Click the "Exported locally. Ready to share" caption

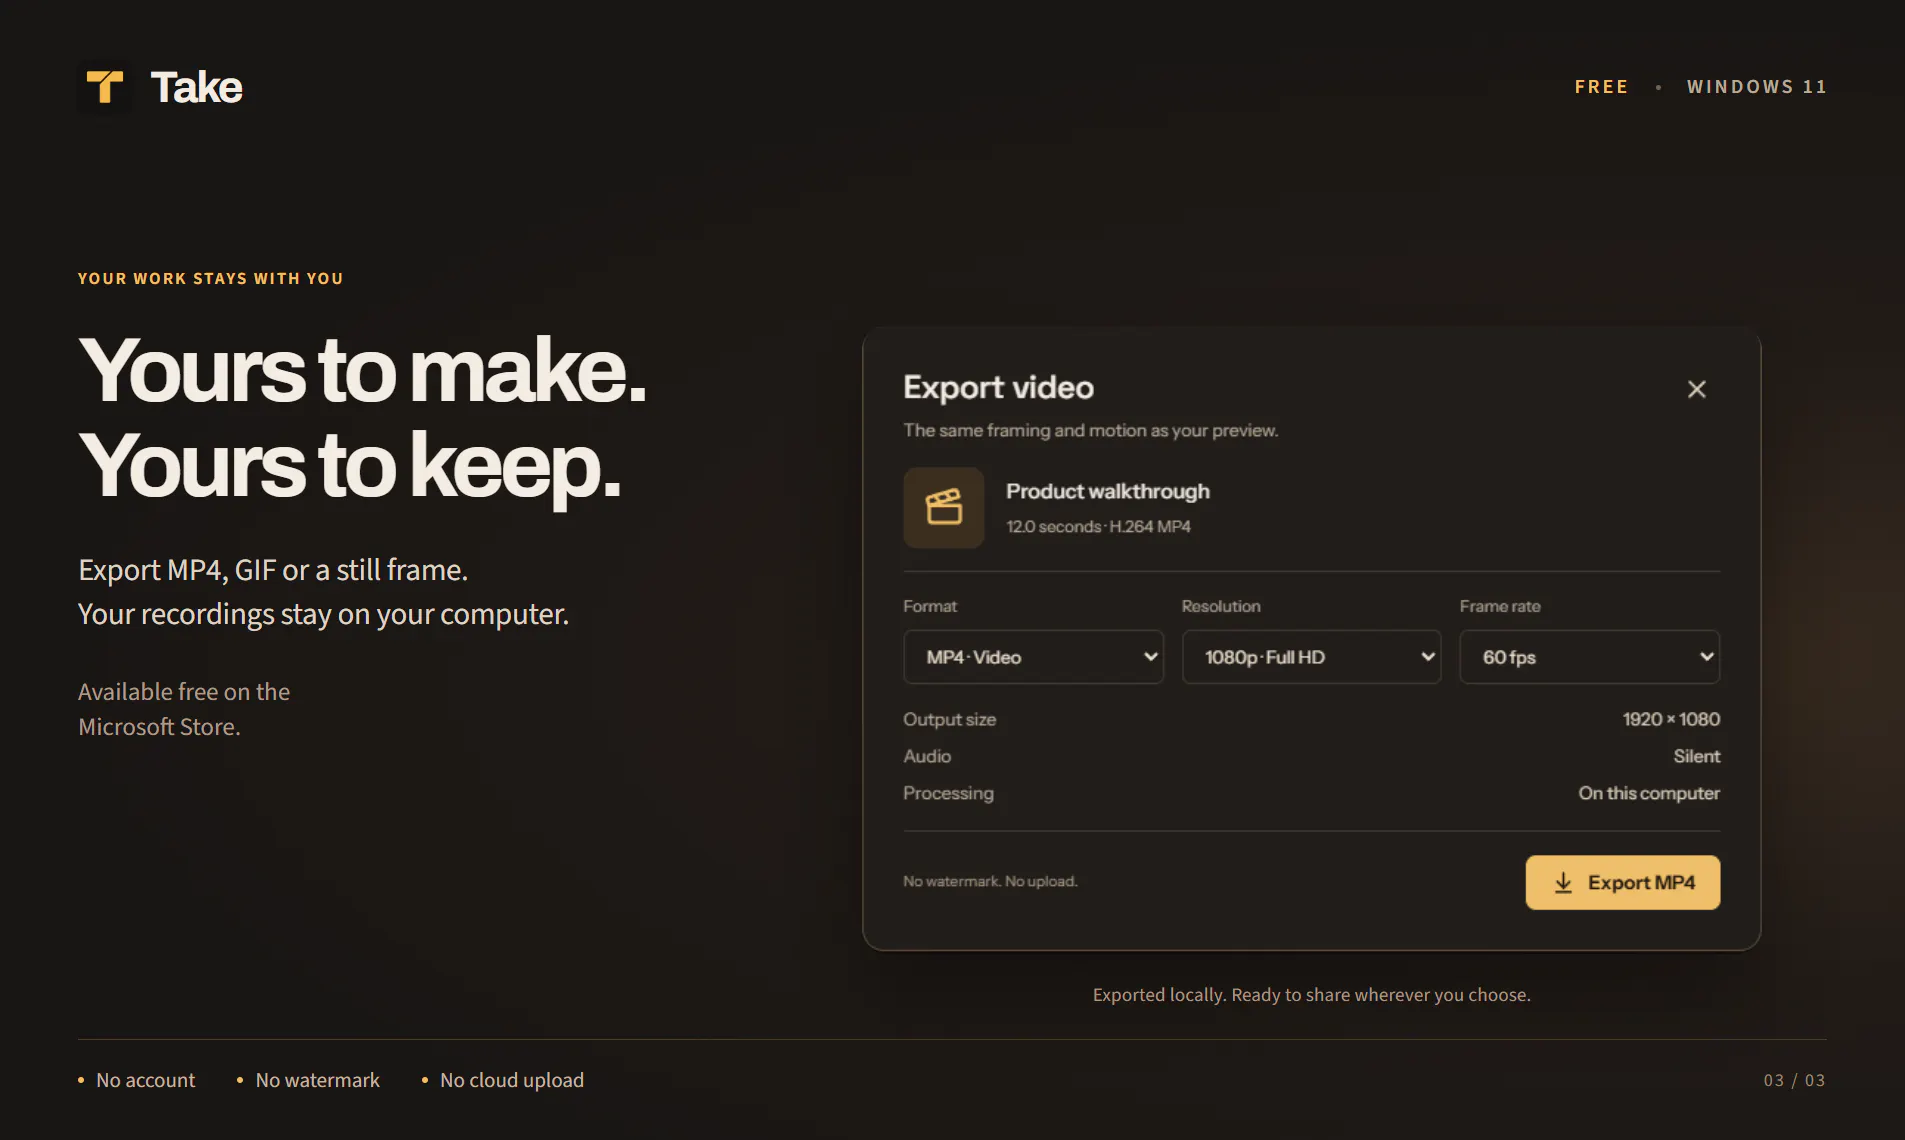(x=1311, y=995)
